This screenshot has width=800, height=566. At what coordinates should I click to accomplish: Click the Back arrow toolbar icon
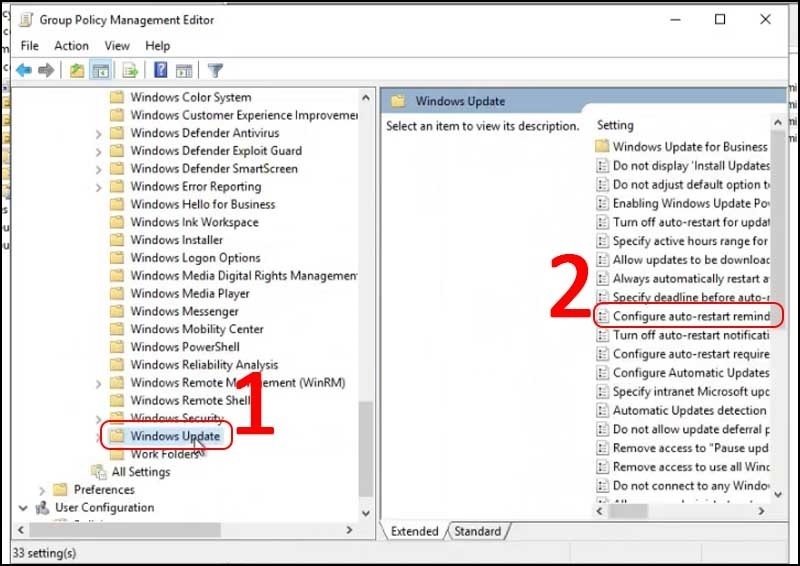pyautogui.click(x=23, y=70)
